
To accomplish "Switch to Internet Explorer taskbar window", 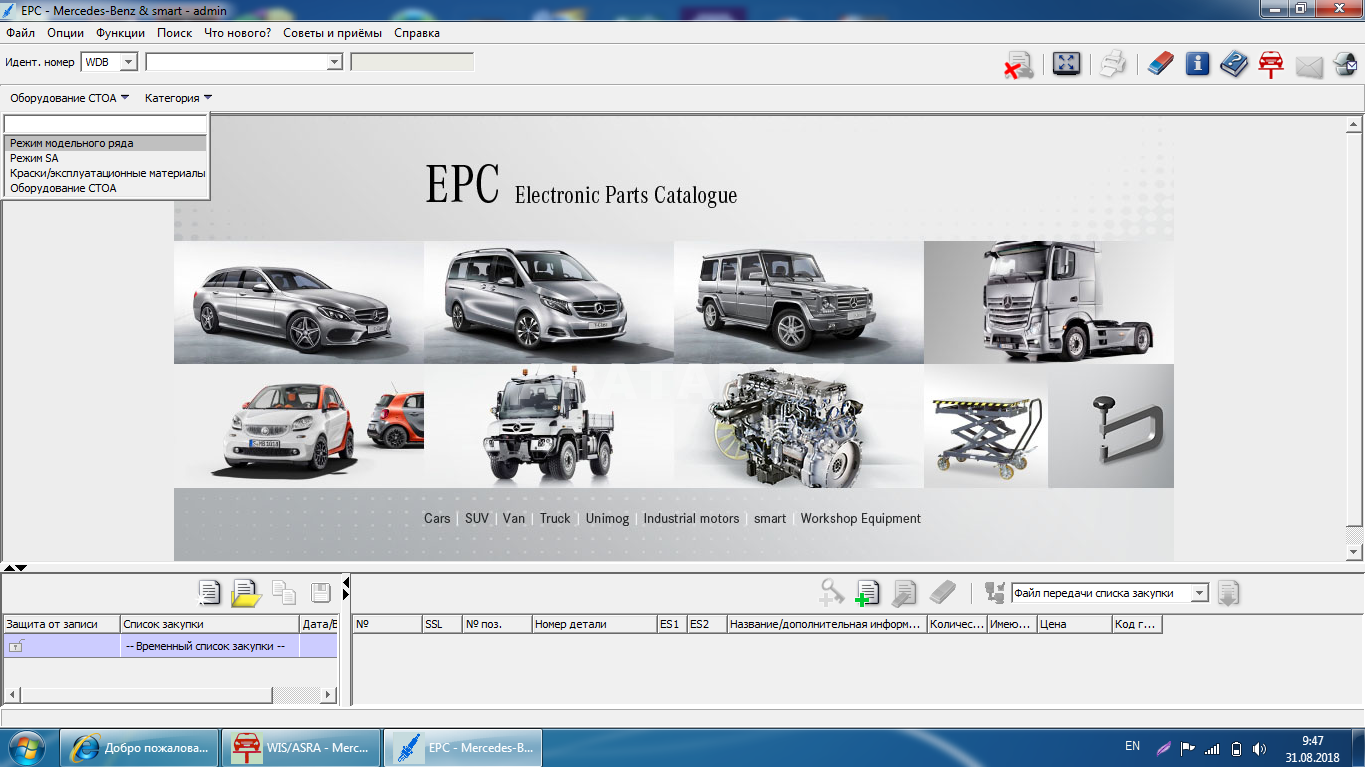I will [138, 747].
